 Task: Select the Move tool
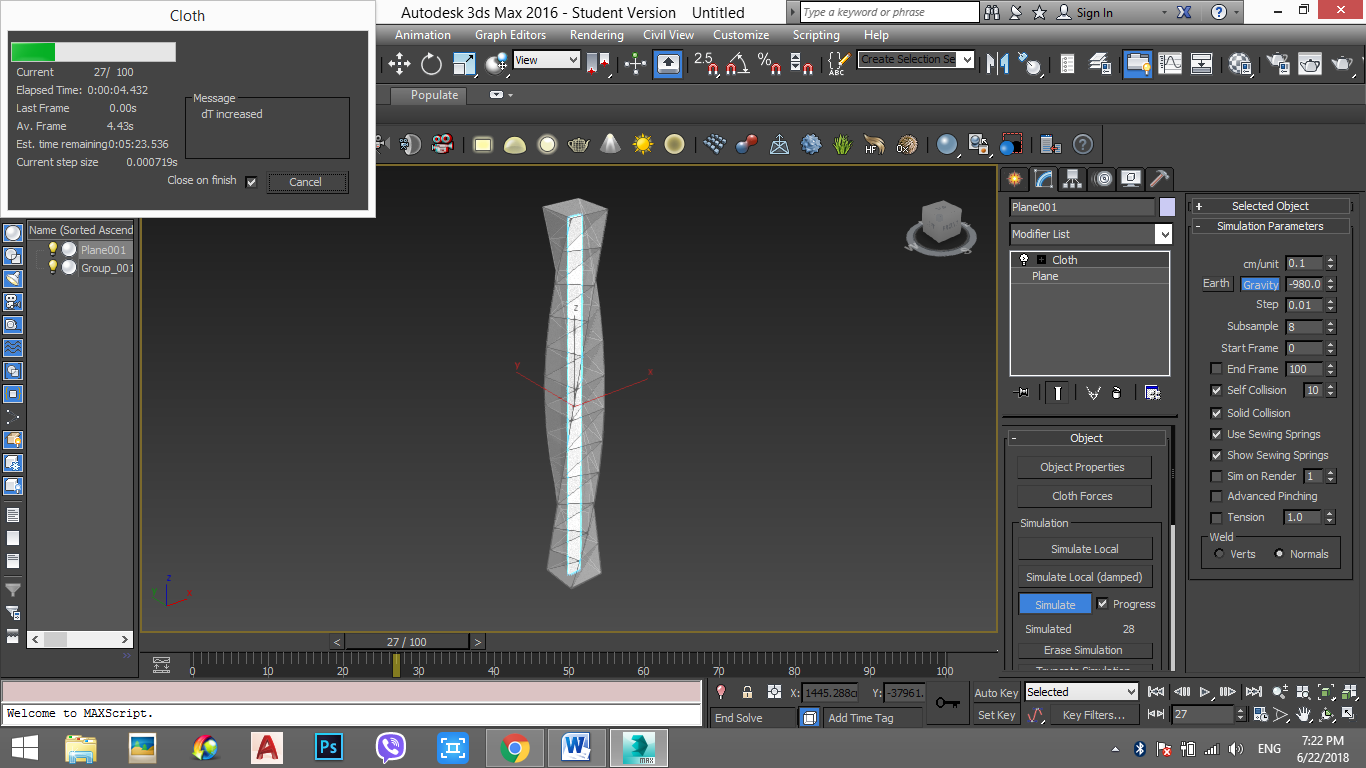tap(399, 64)
